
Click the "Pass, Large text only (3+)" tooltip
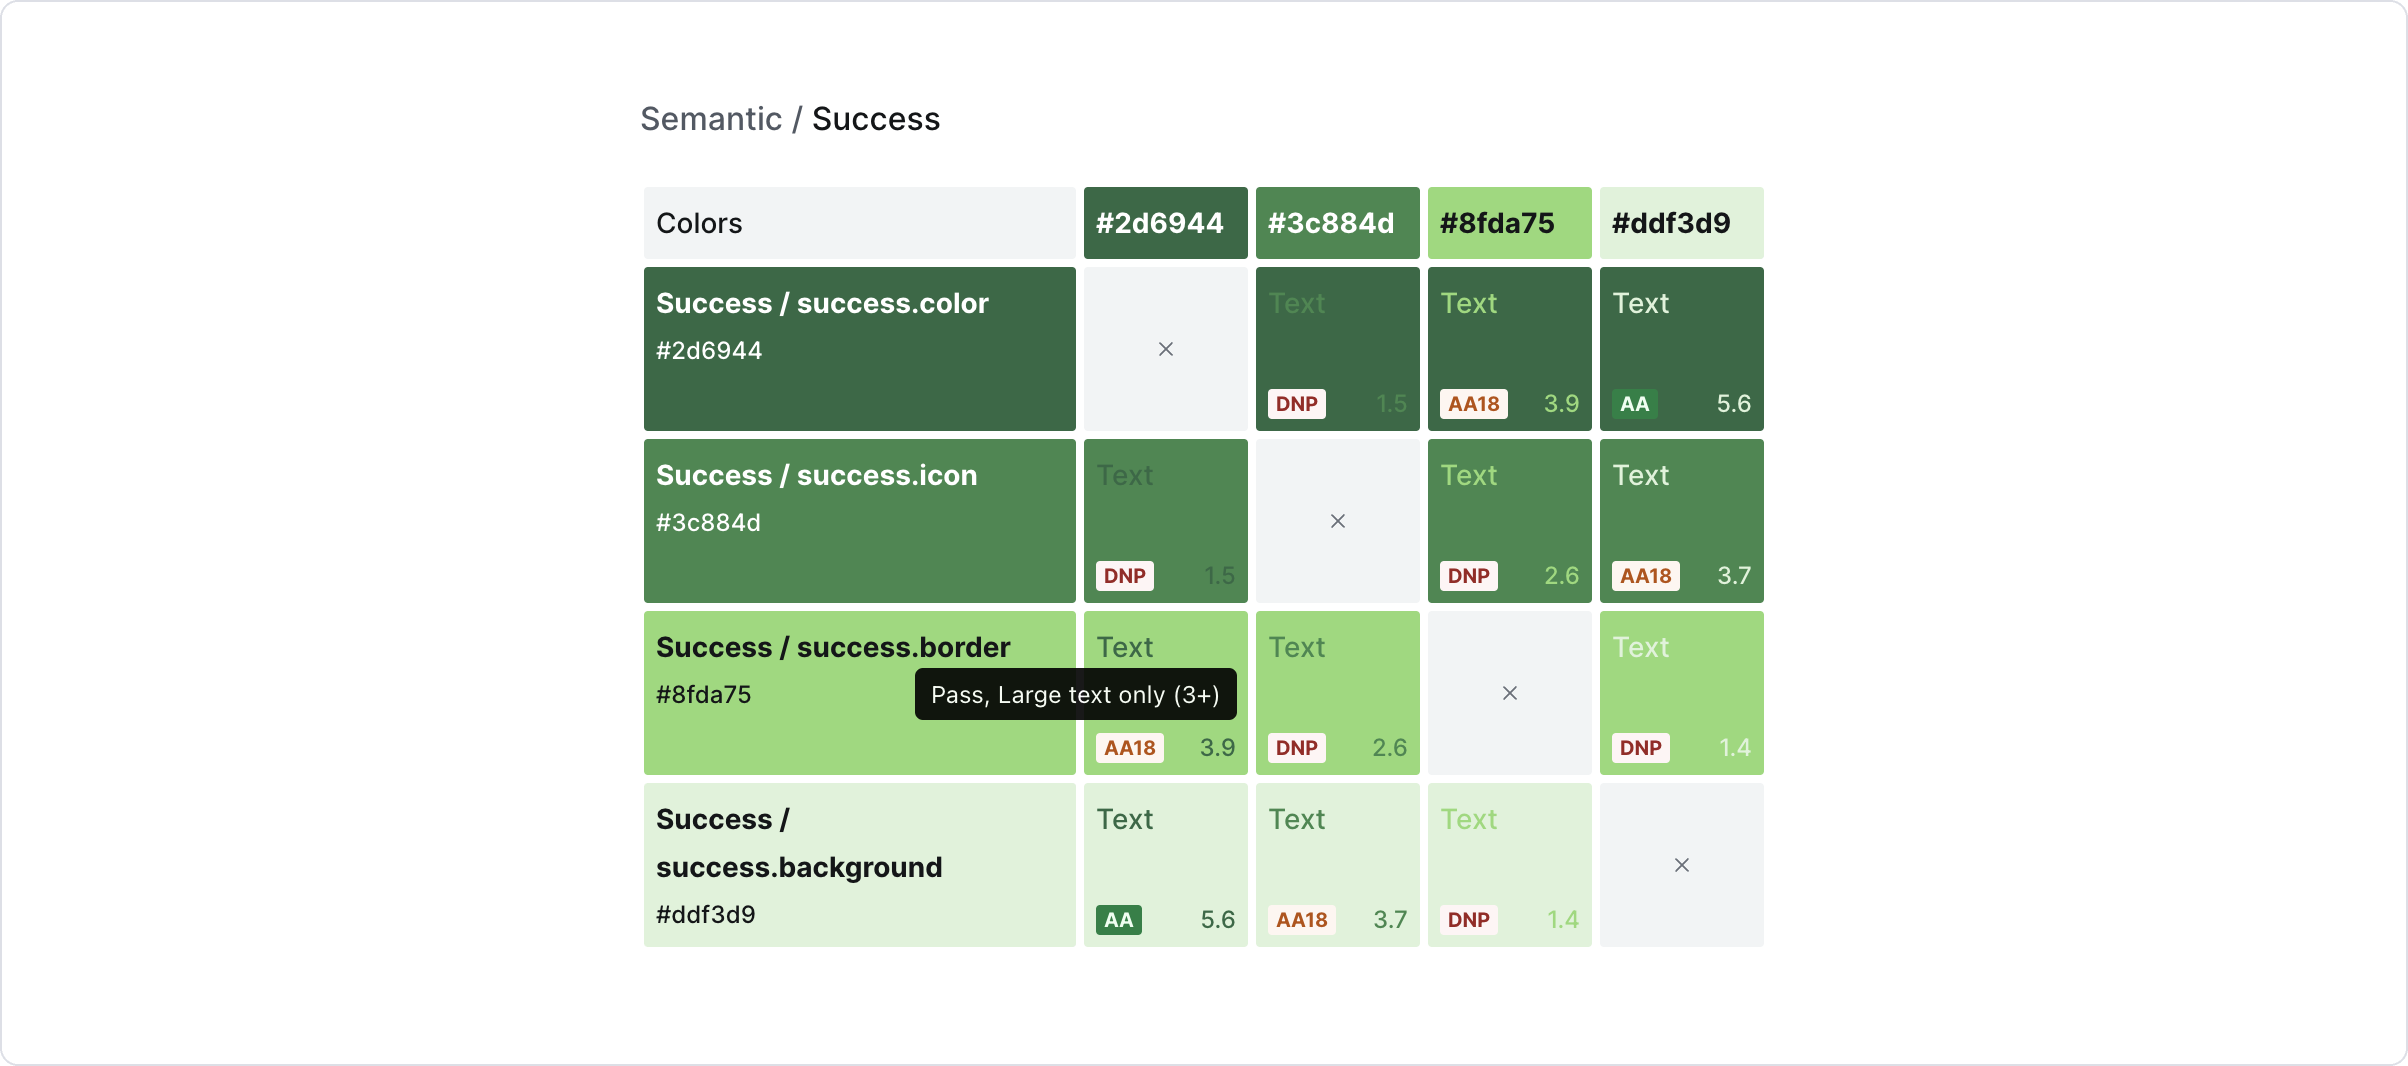pyautogui.click(x=1075, y=694)
